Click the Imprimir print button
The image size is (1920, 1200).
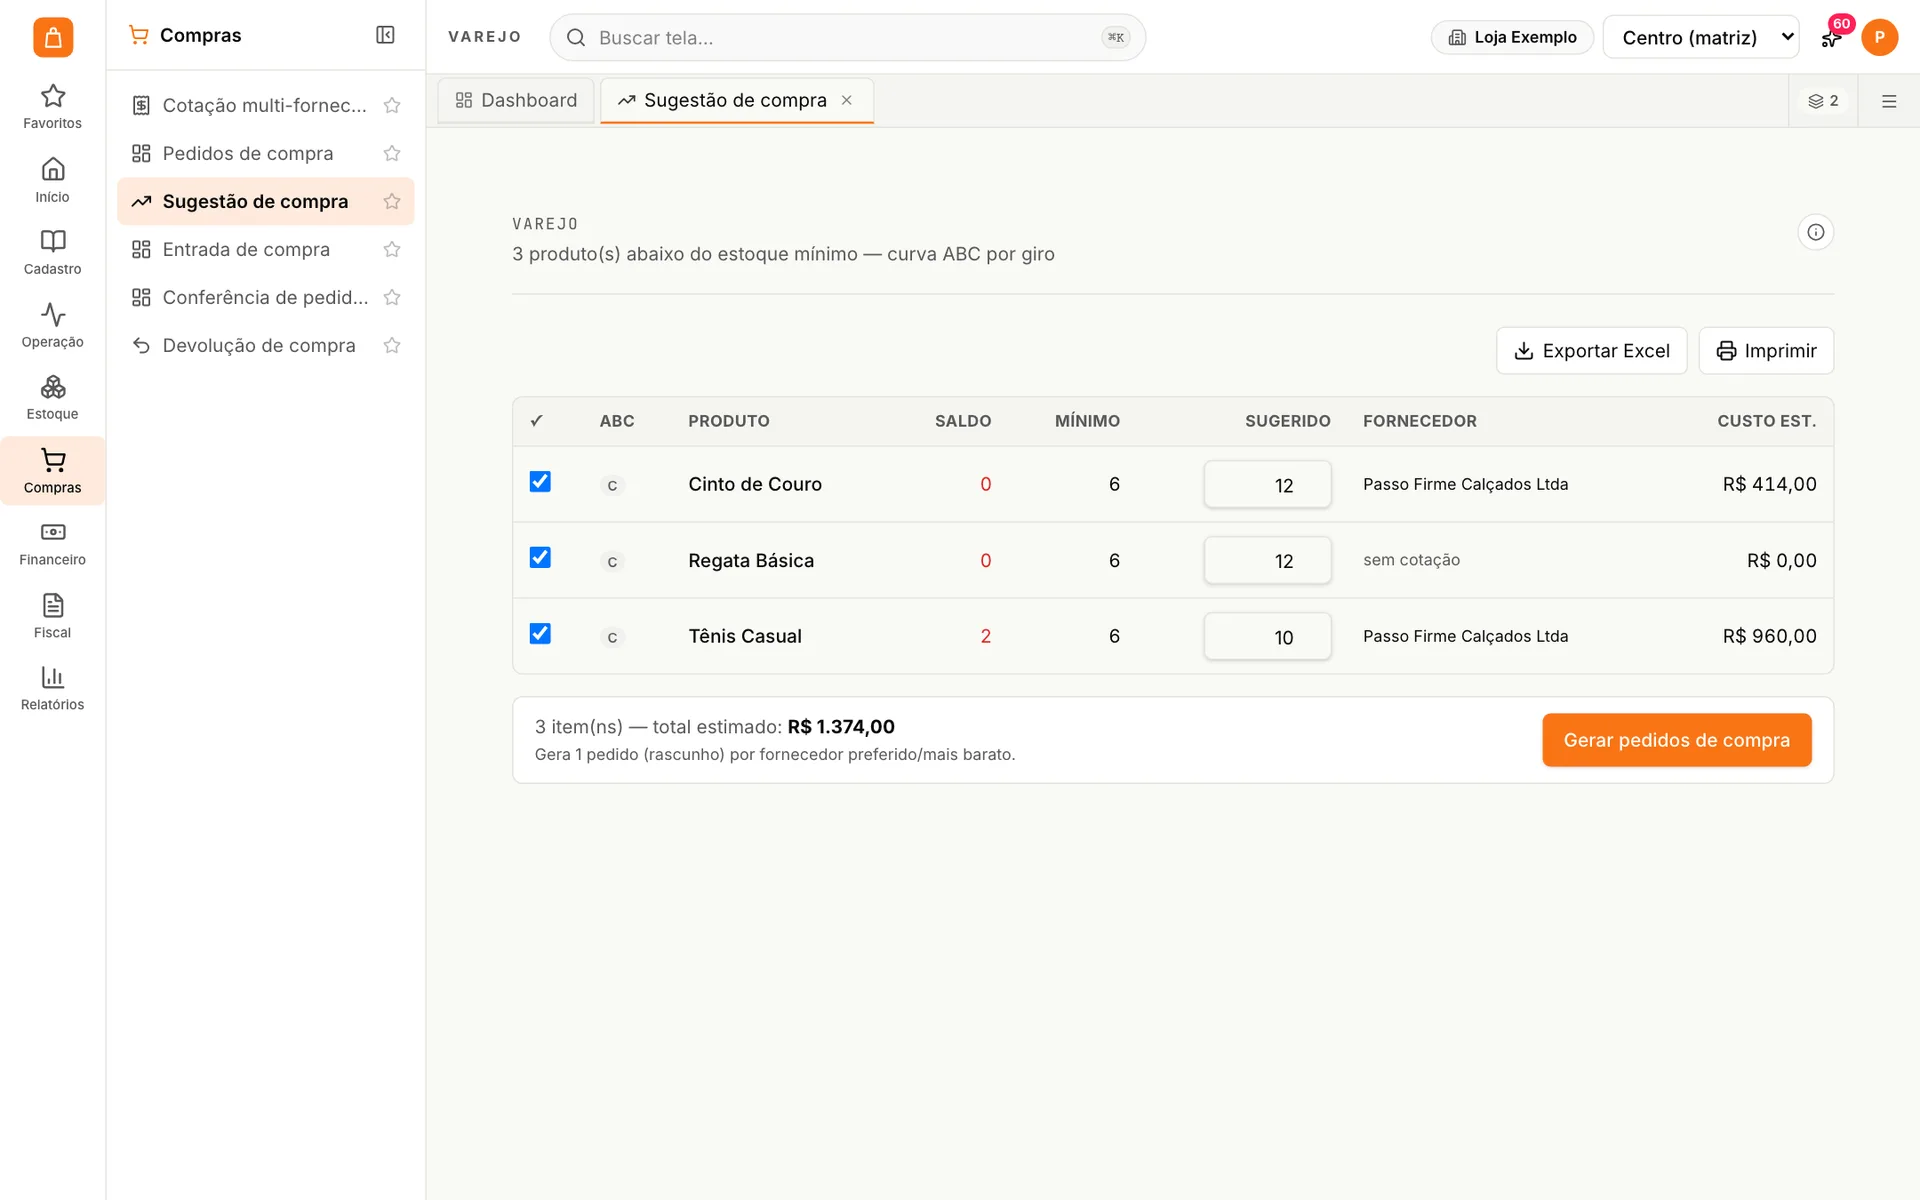1766,351
